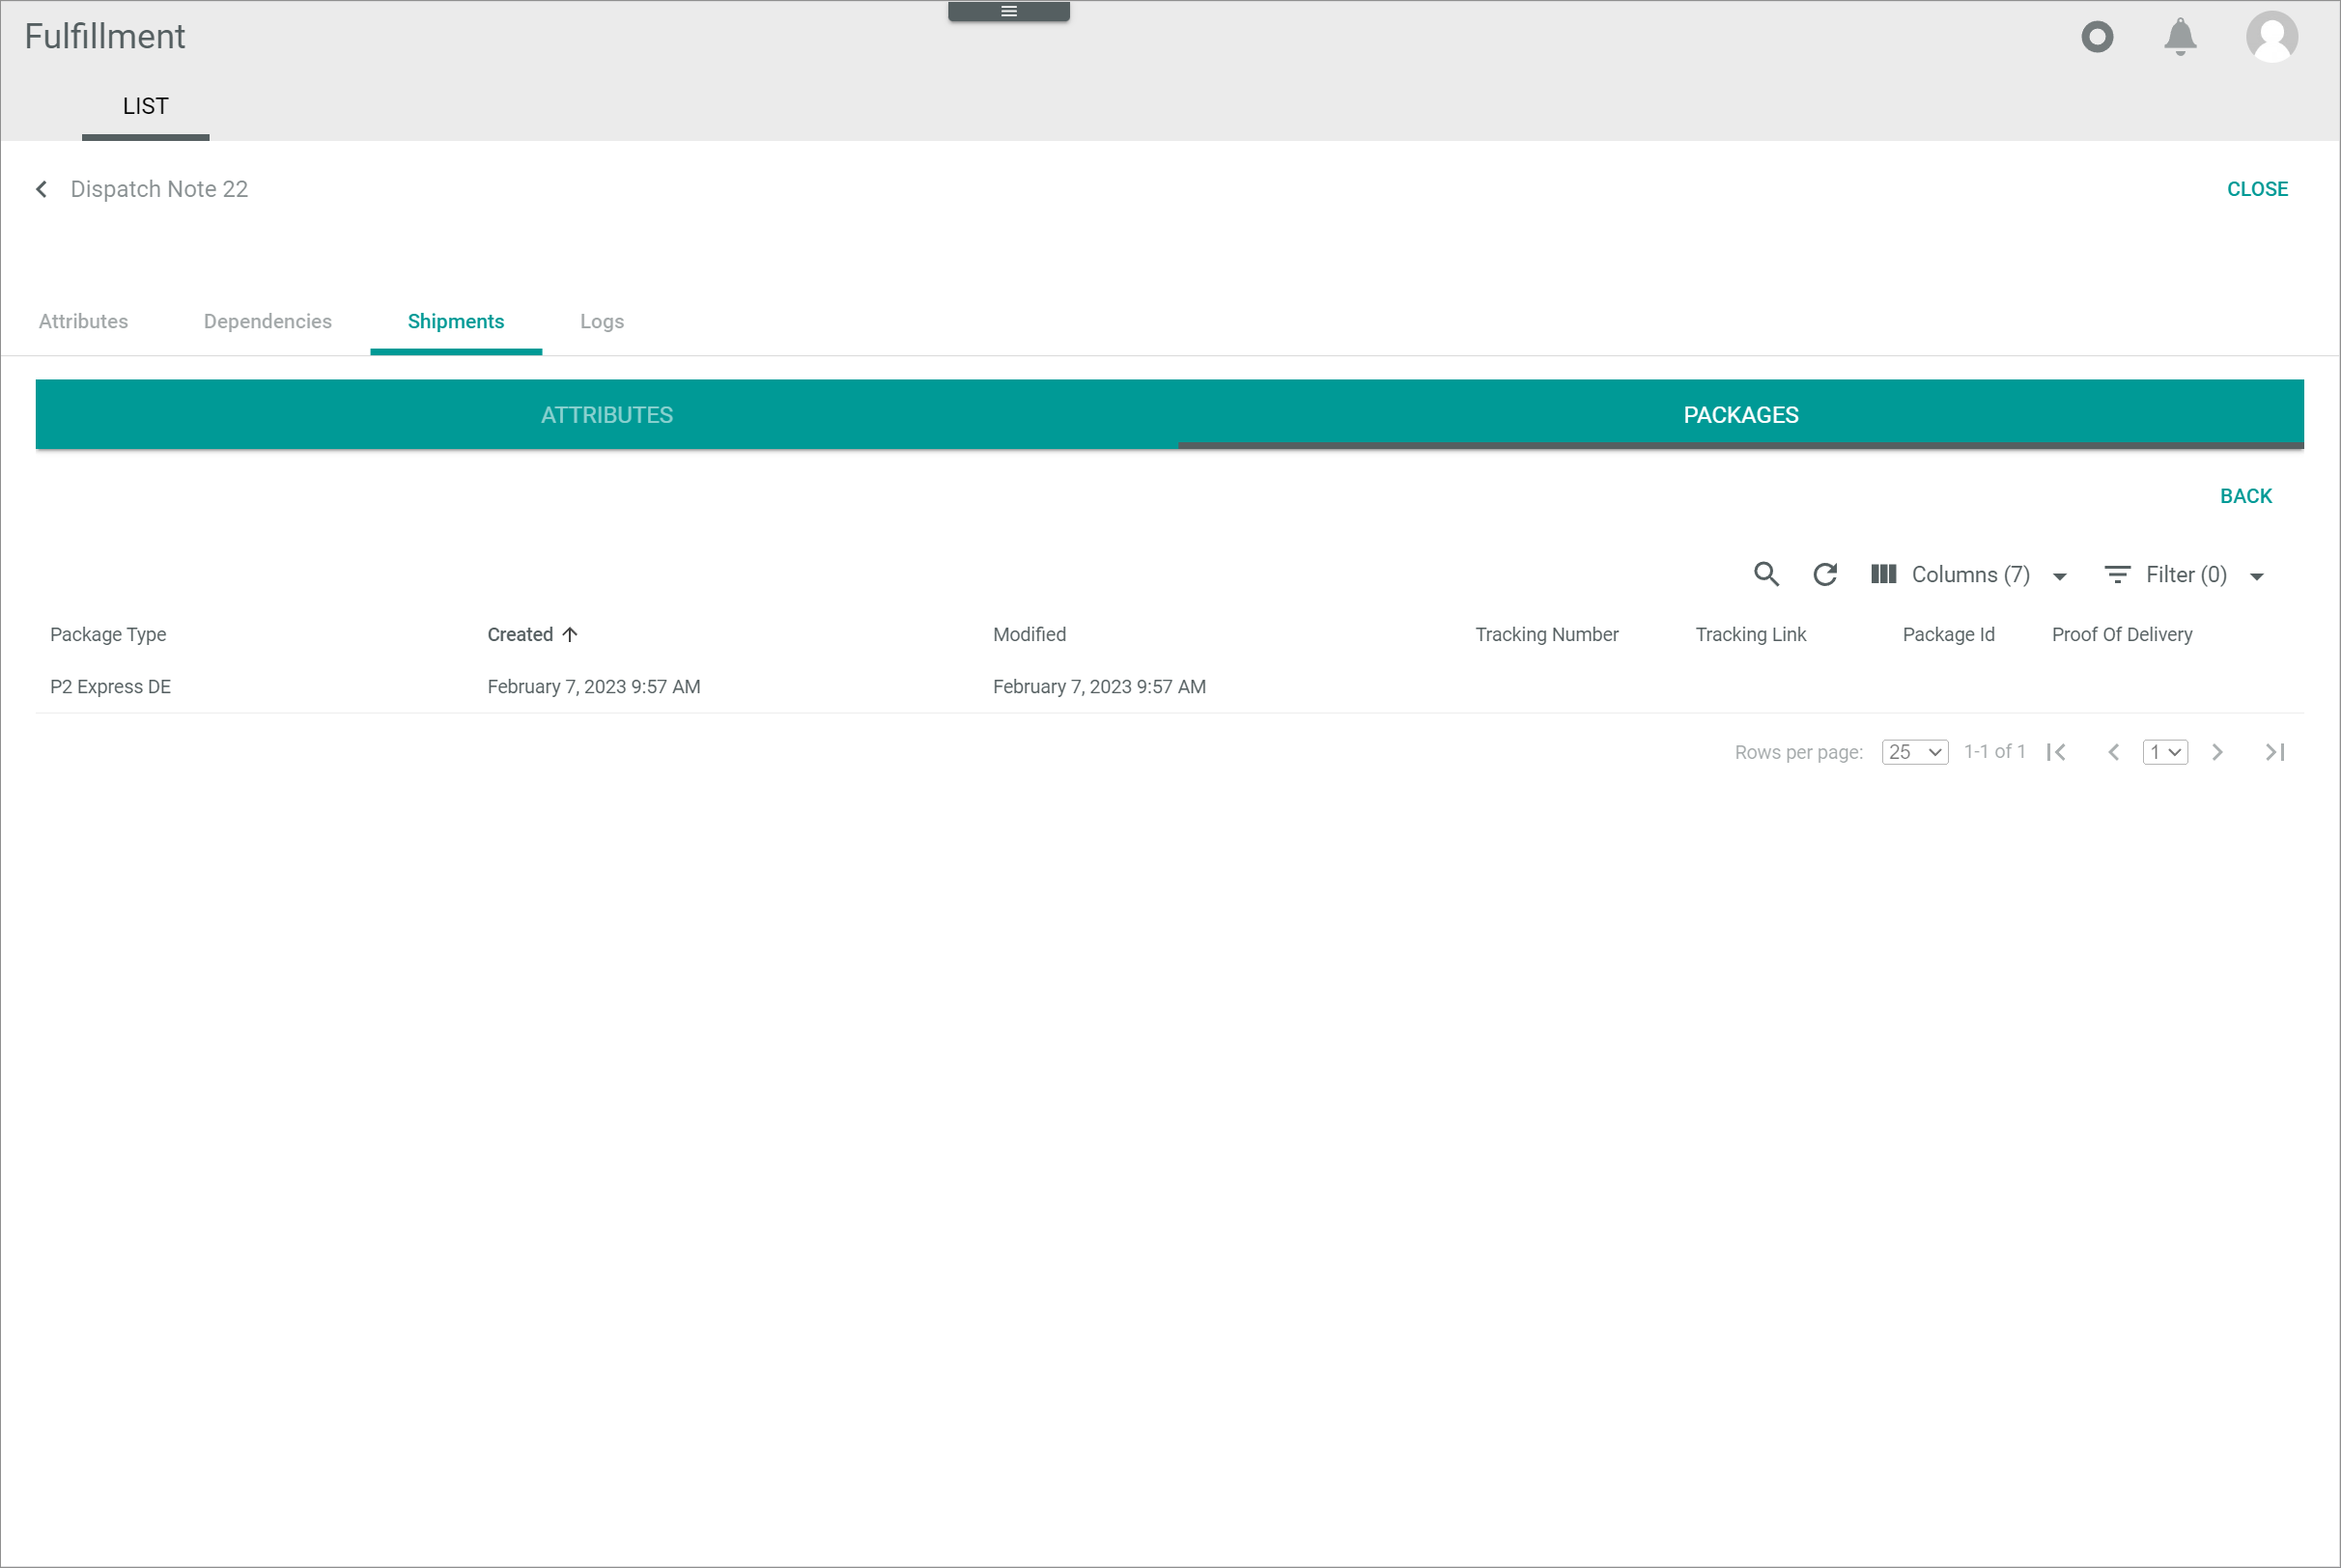Click the CLOSE button
Viewport: 2341px width, 1568px height.
pyautogui.click(x=2256, y=189)
